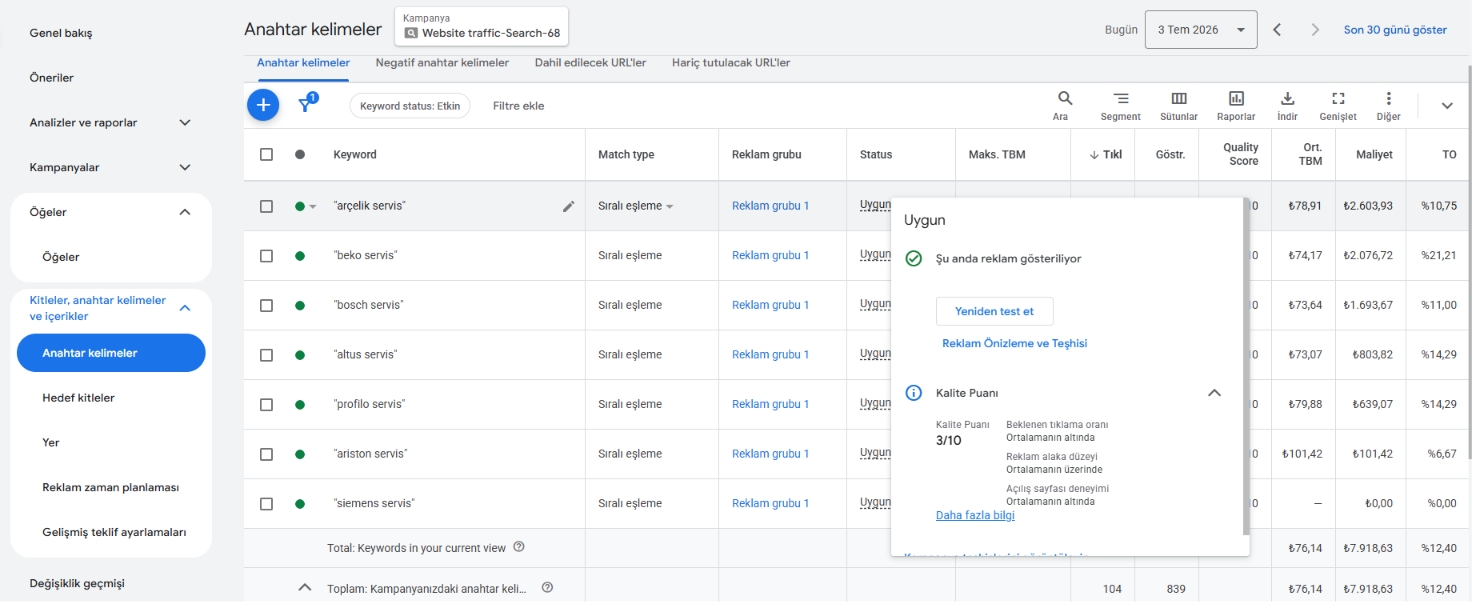Edit the "arçelik servis" keyword pencil icon
This screenshot has width=1472, height=602.
pos(569,206)
